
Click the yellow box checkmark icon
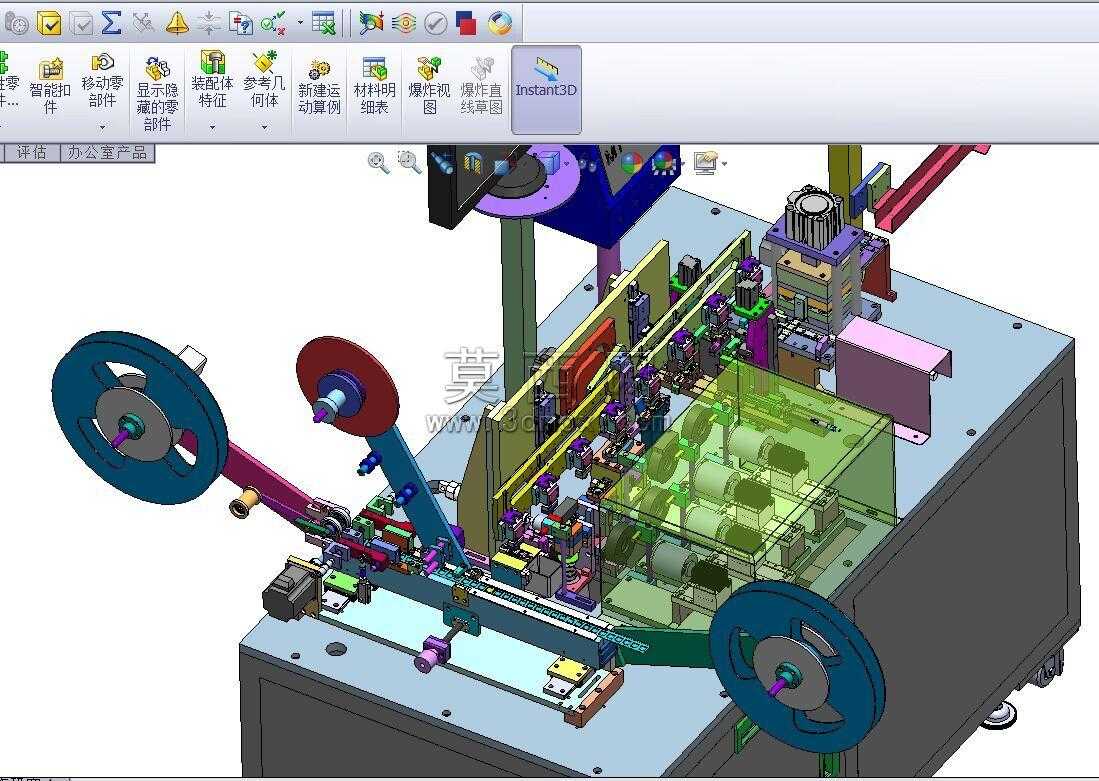coord(48,24)
